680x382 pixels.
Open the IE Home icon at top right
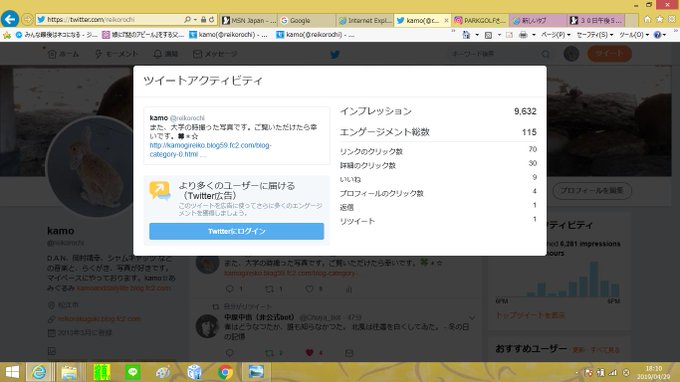point(647,20)
